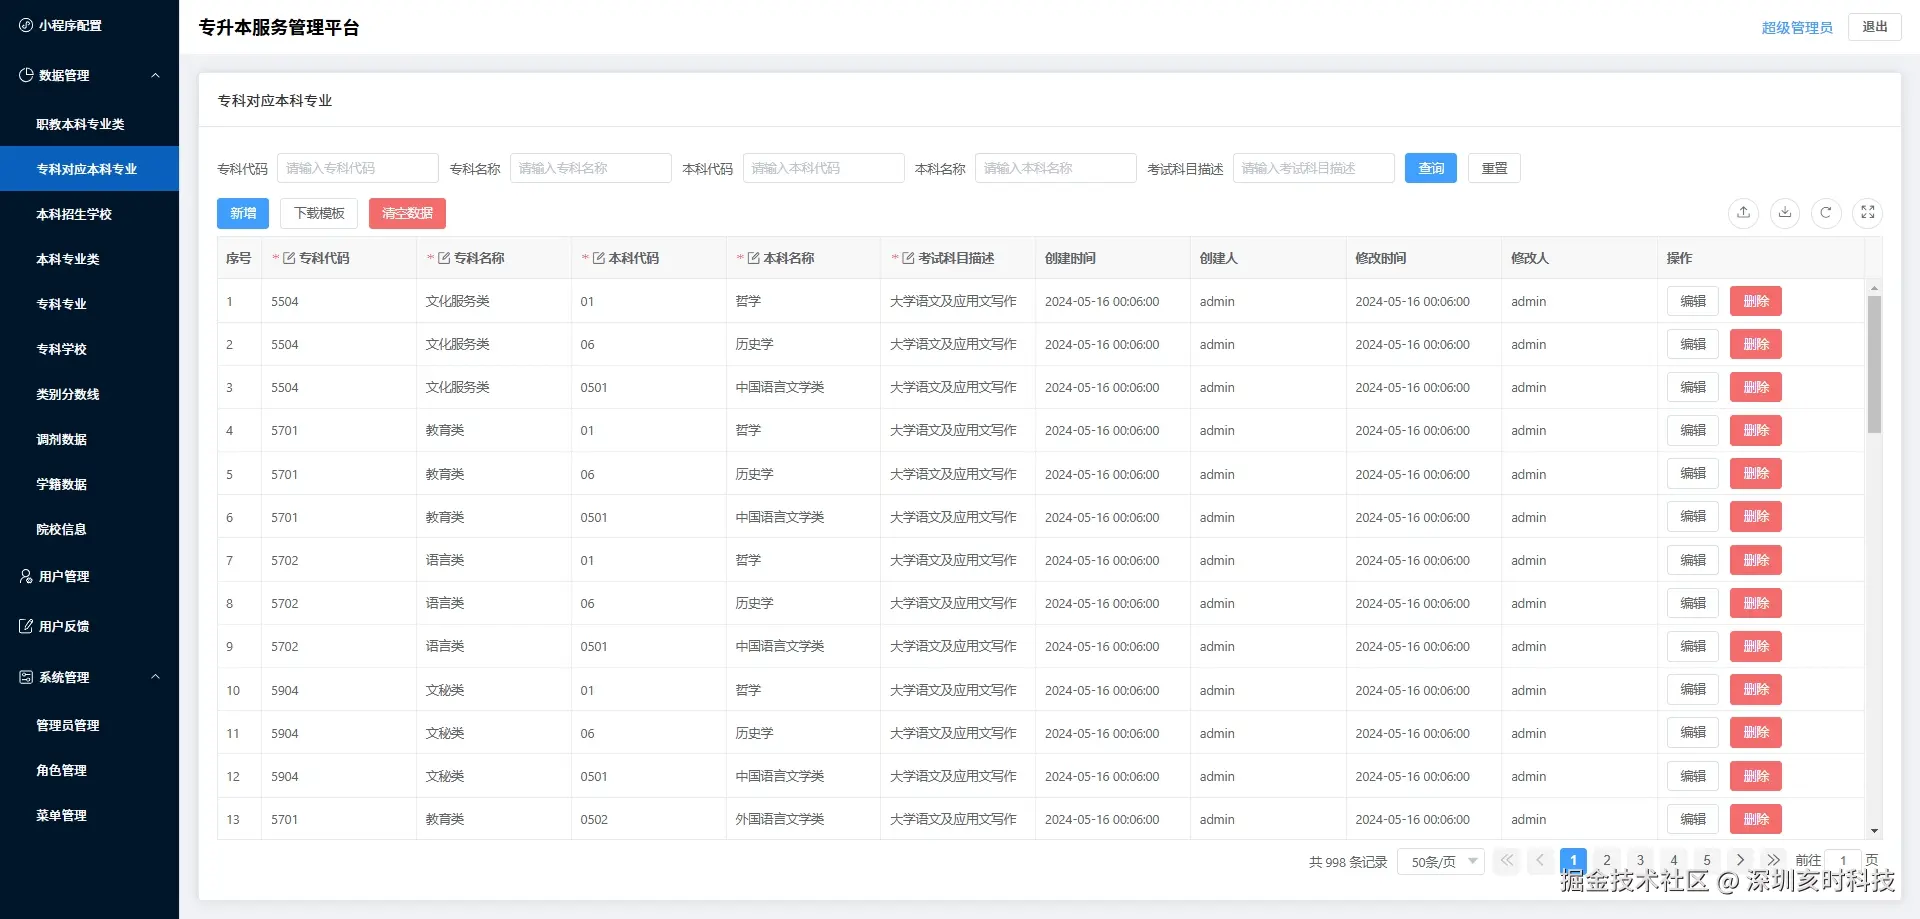Screen dimensions: 1920x919
Task: Select 专科对应本科专业 in the sidebar
Action: pyautogui.click(x=89, y=169)
